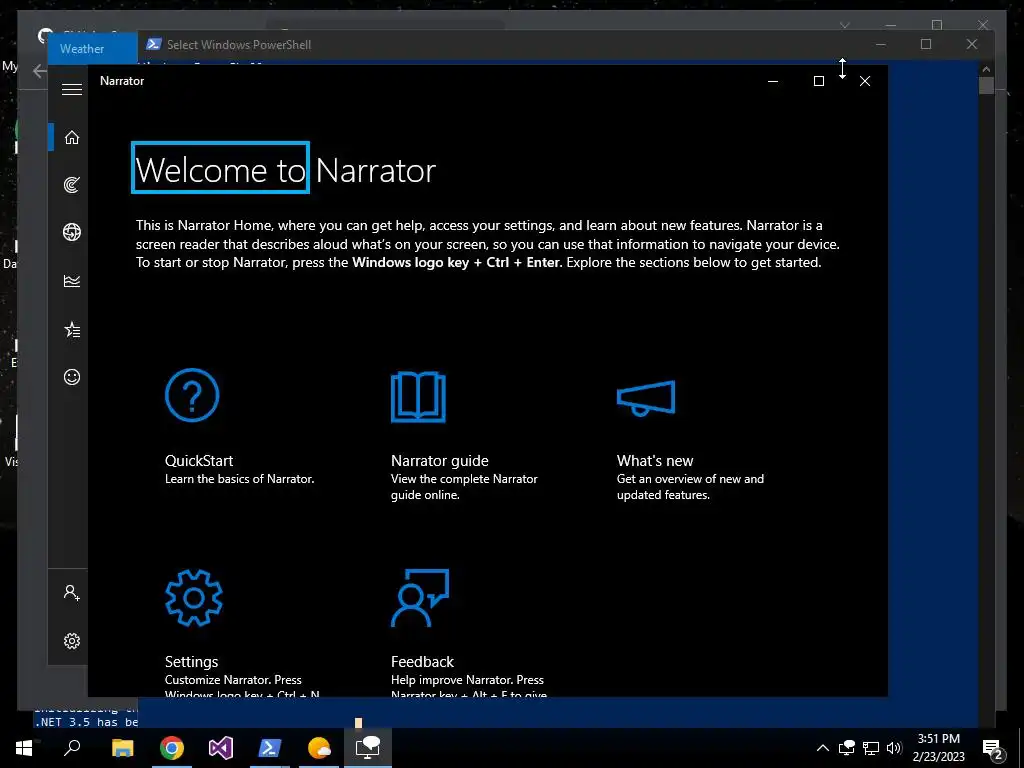Maximize the PowerShell window
The width and height of the screenshot is (1024, 768).
(x=926, y=44)
